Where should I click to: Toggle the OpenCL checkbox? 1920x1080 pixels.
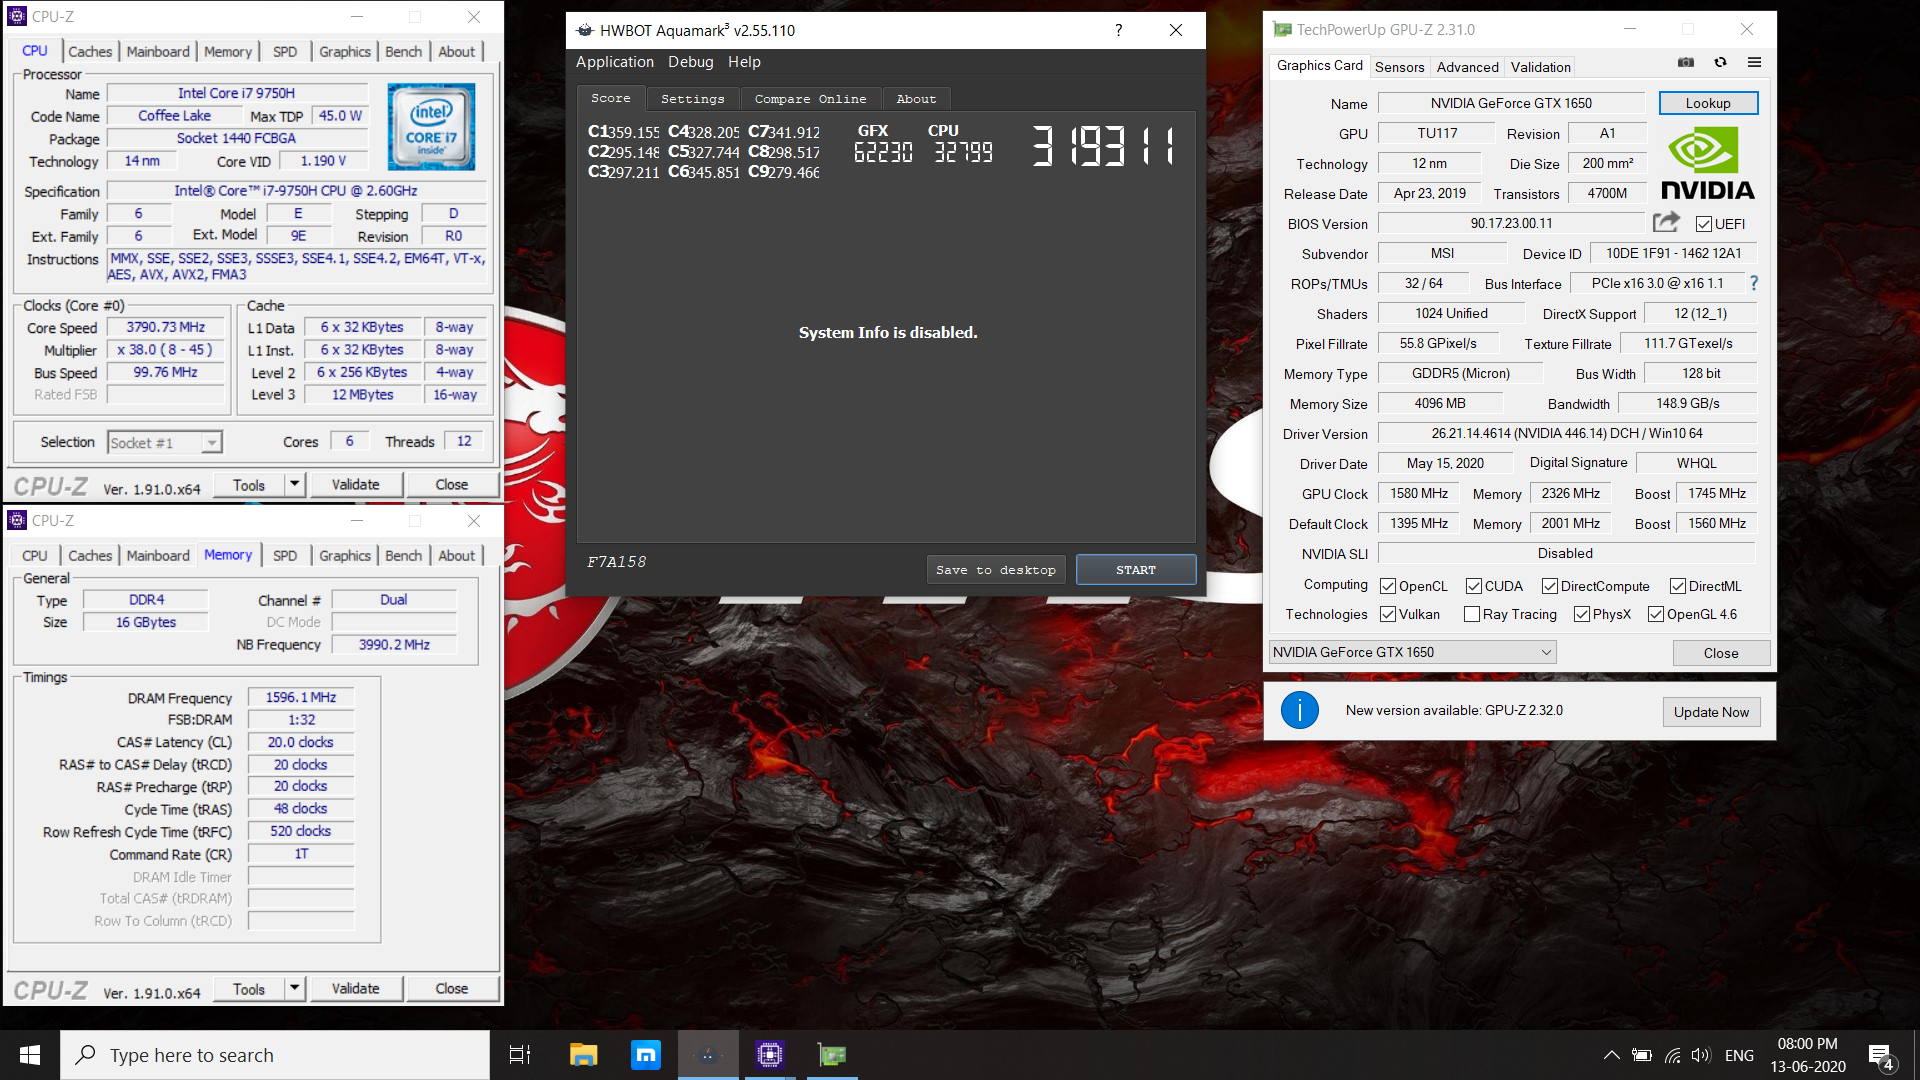(1388, 586)
